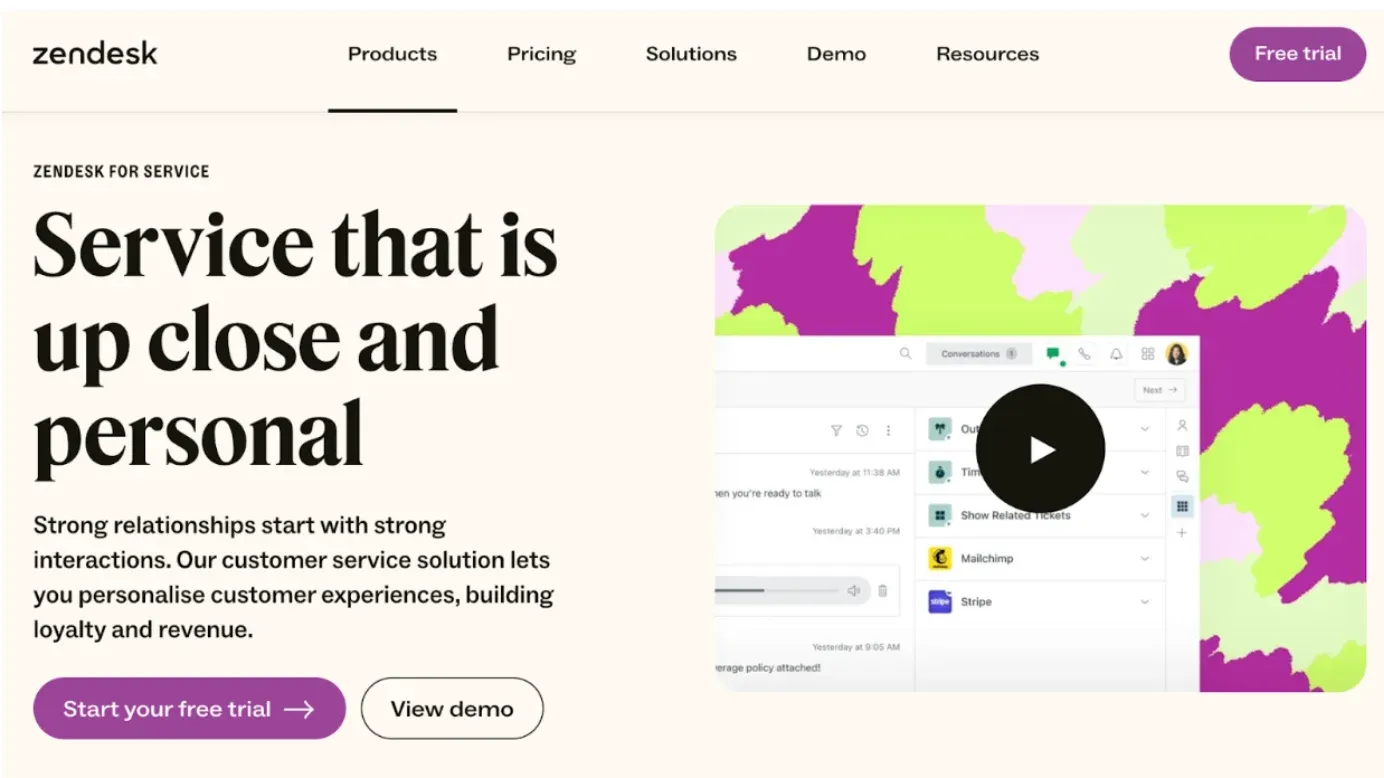Click the palm tree app icon
The height and width of the screenshot is (778, 1384).
click(939, 429)
